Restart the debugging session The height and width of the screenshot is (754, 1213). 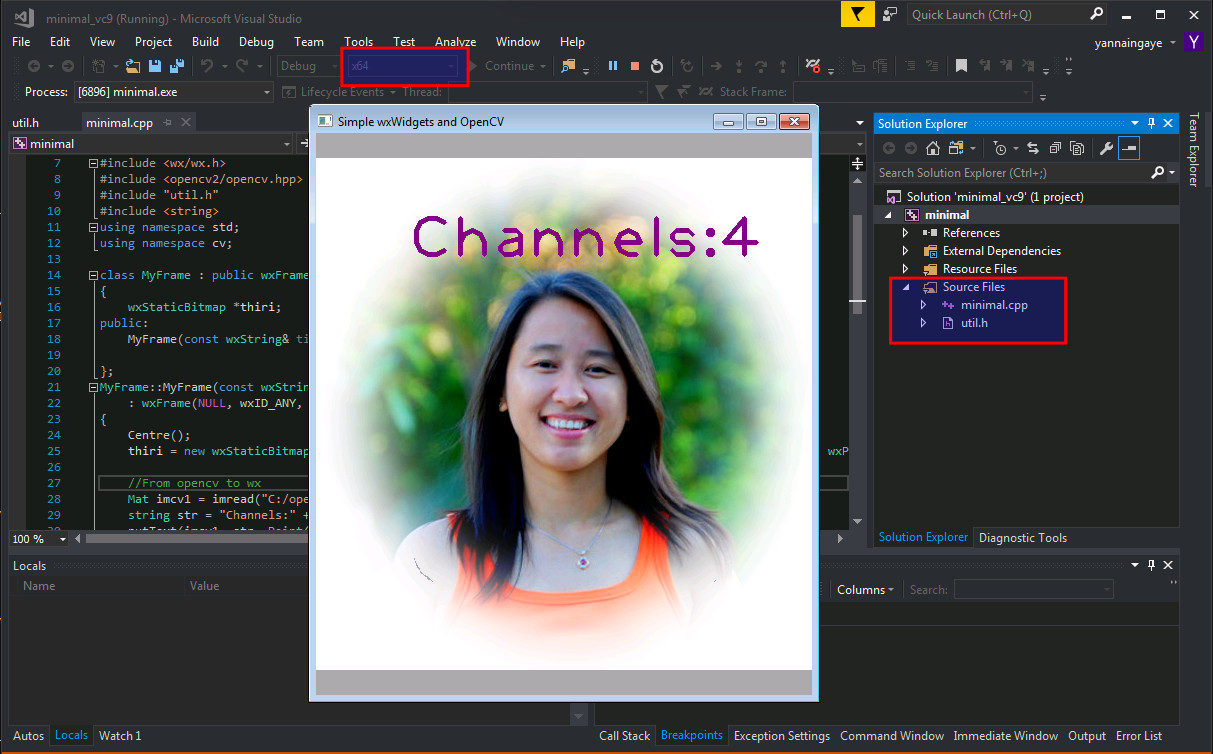[657, 66]
